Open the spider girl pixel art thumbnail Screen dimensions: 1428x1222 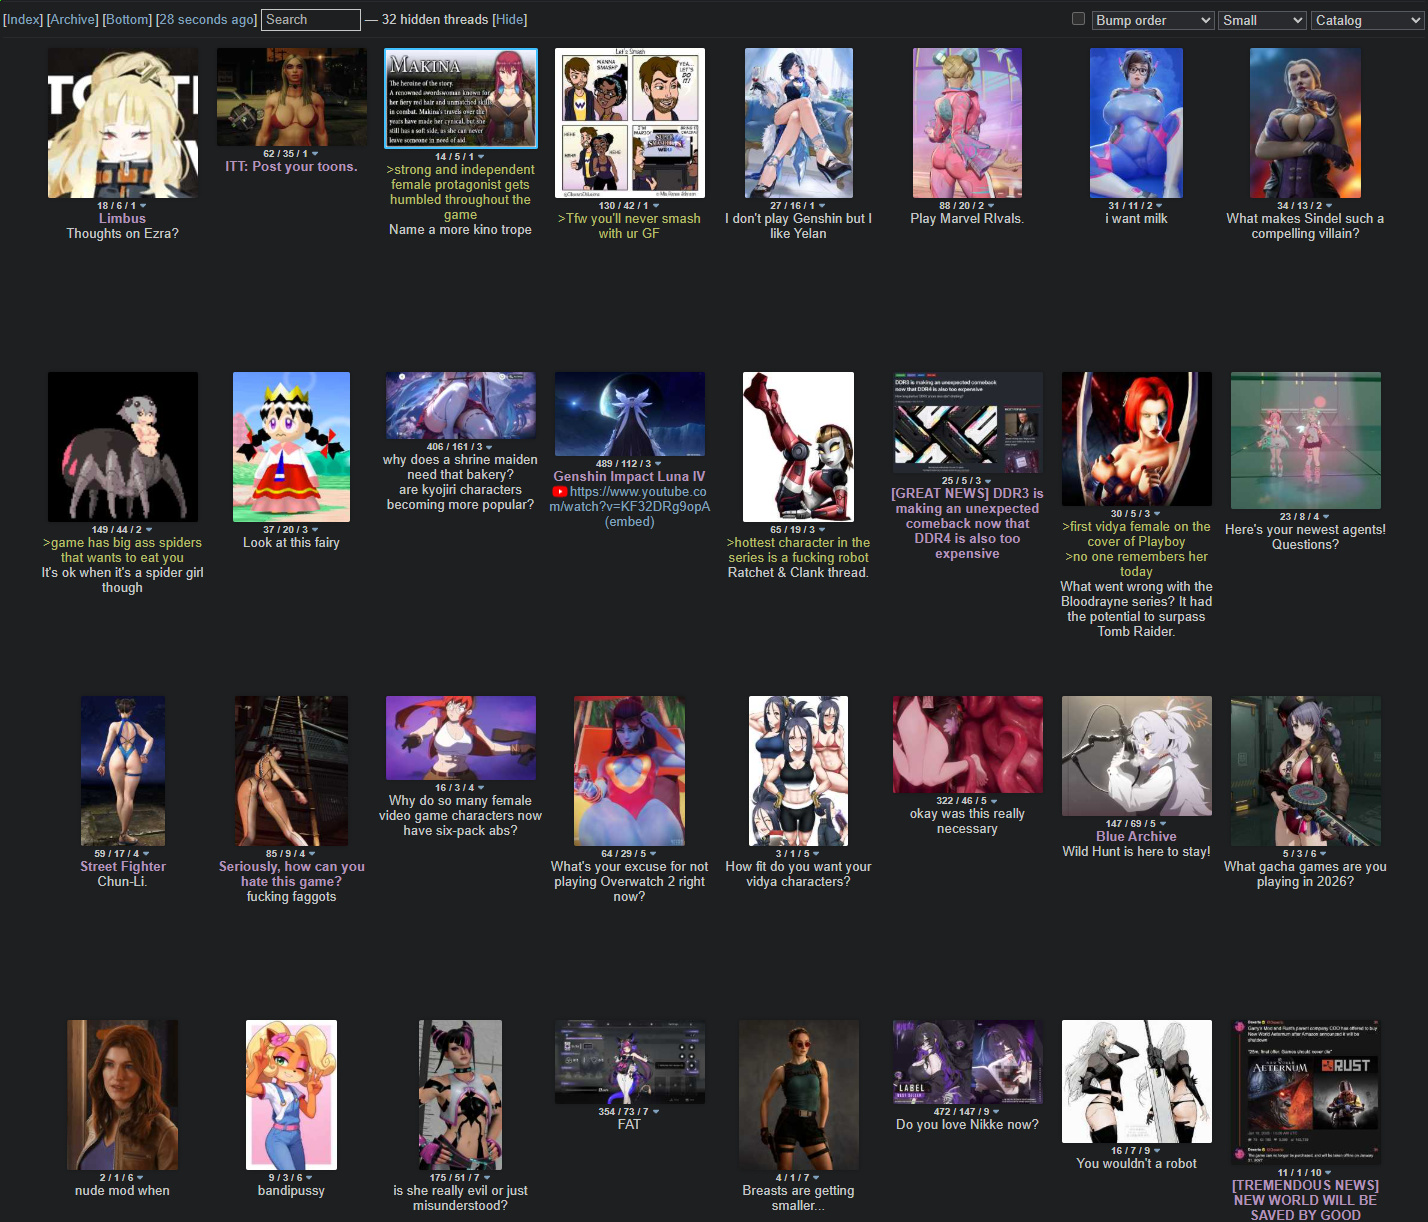coord(122,447)
